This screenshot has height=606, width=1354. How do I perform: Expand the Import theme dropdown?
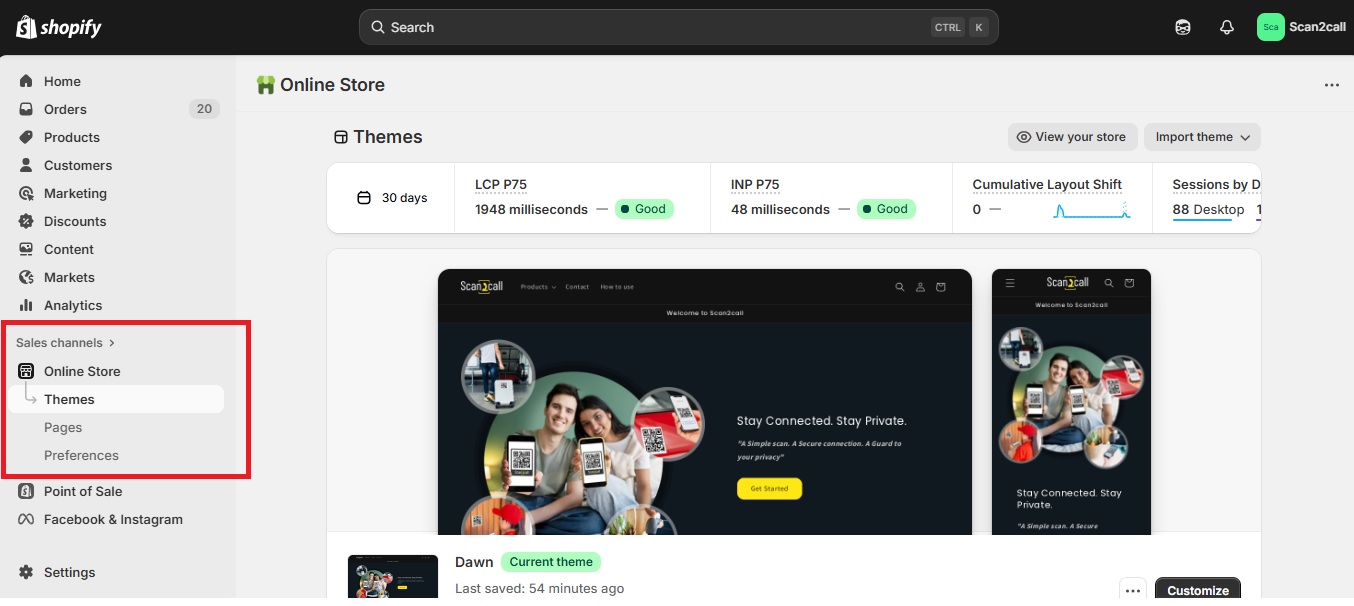coord(1202,137)
